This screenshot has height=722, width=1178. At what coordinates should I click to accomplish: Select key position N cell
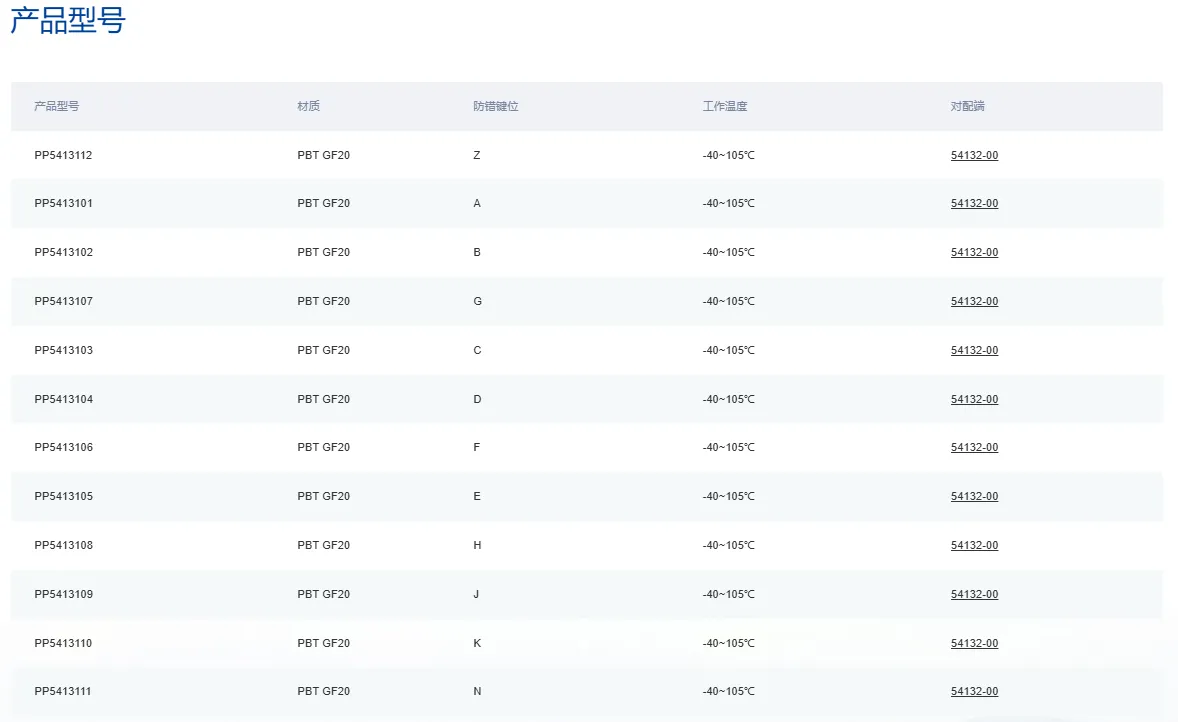[x=477, y=691]
